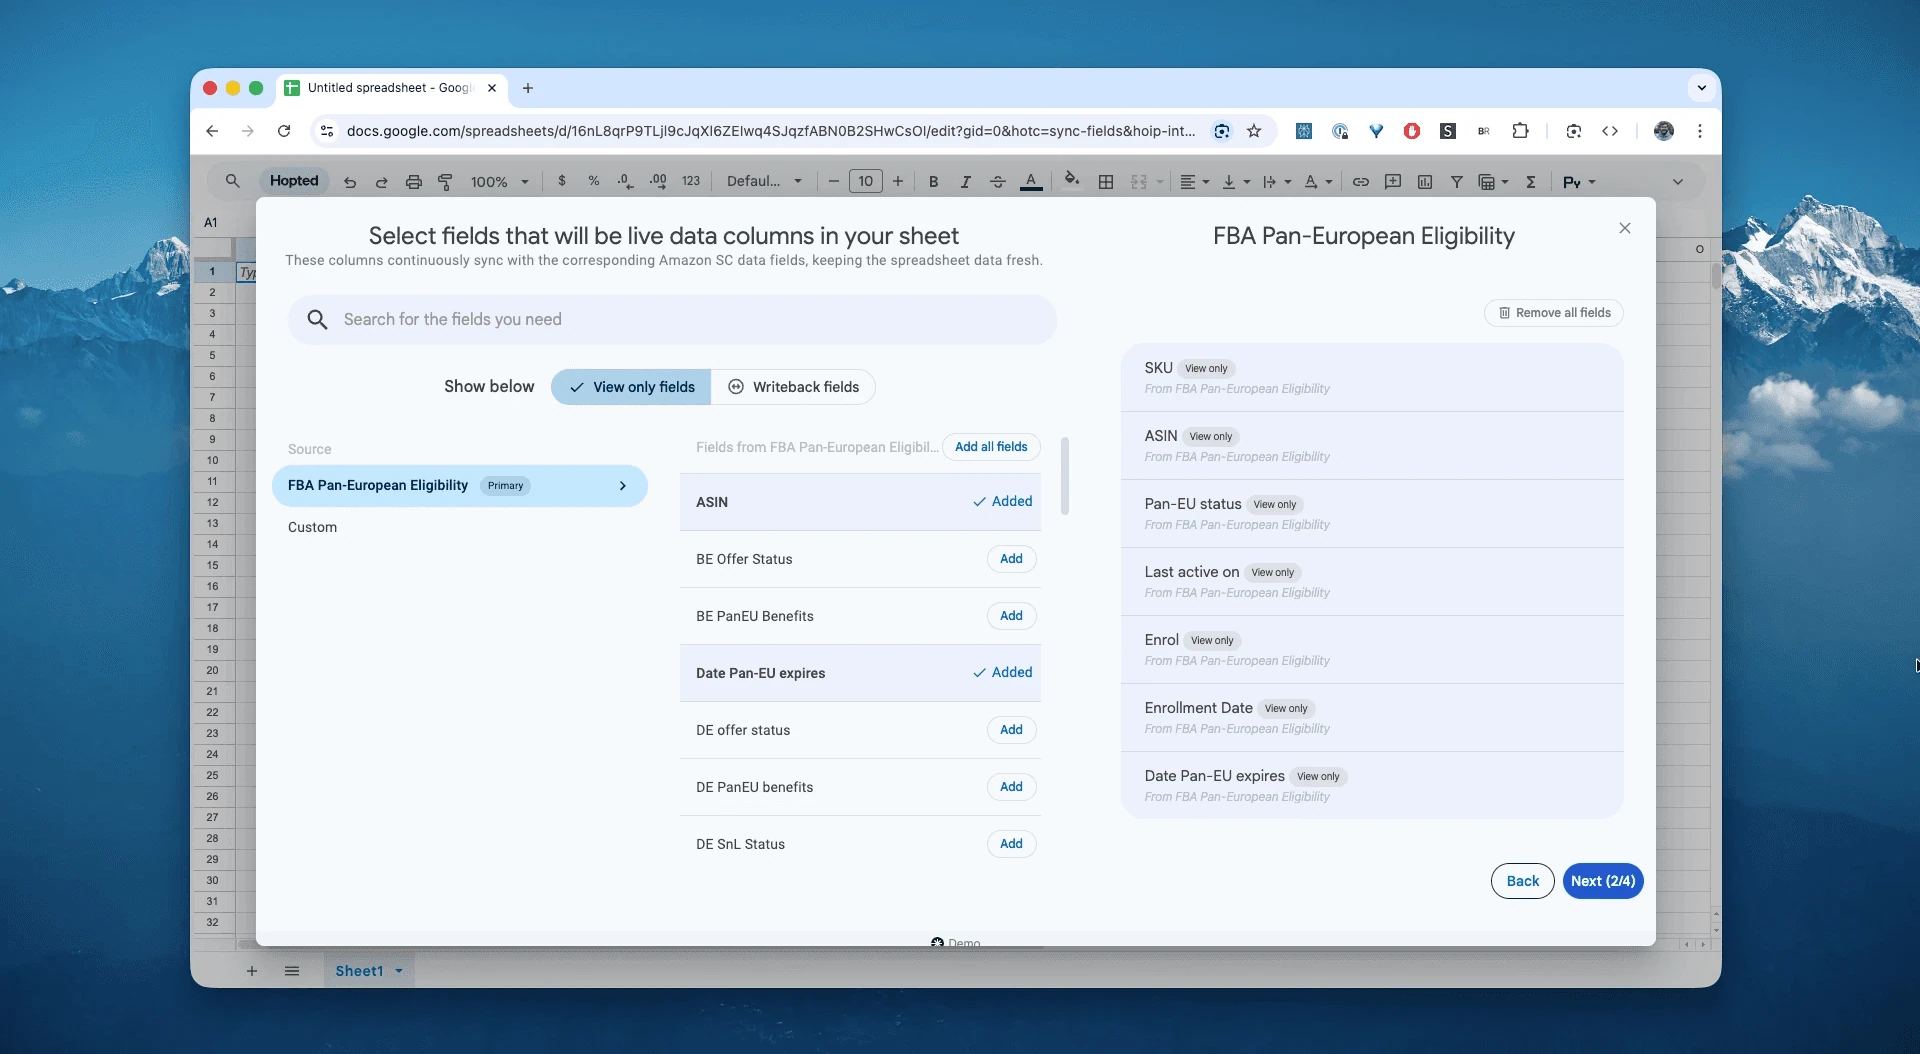Click the search menus magnifier icon
Viewport: 1920px width, 1054px height.
[232, 181]
